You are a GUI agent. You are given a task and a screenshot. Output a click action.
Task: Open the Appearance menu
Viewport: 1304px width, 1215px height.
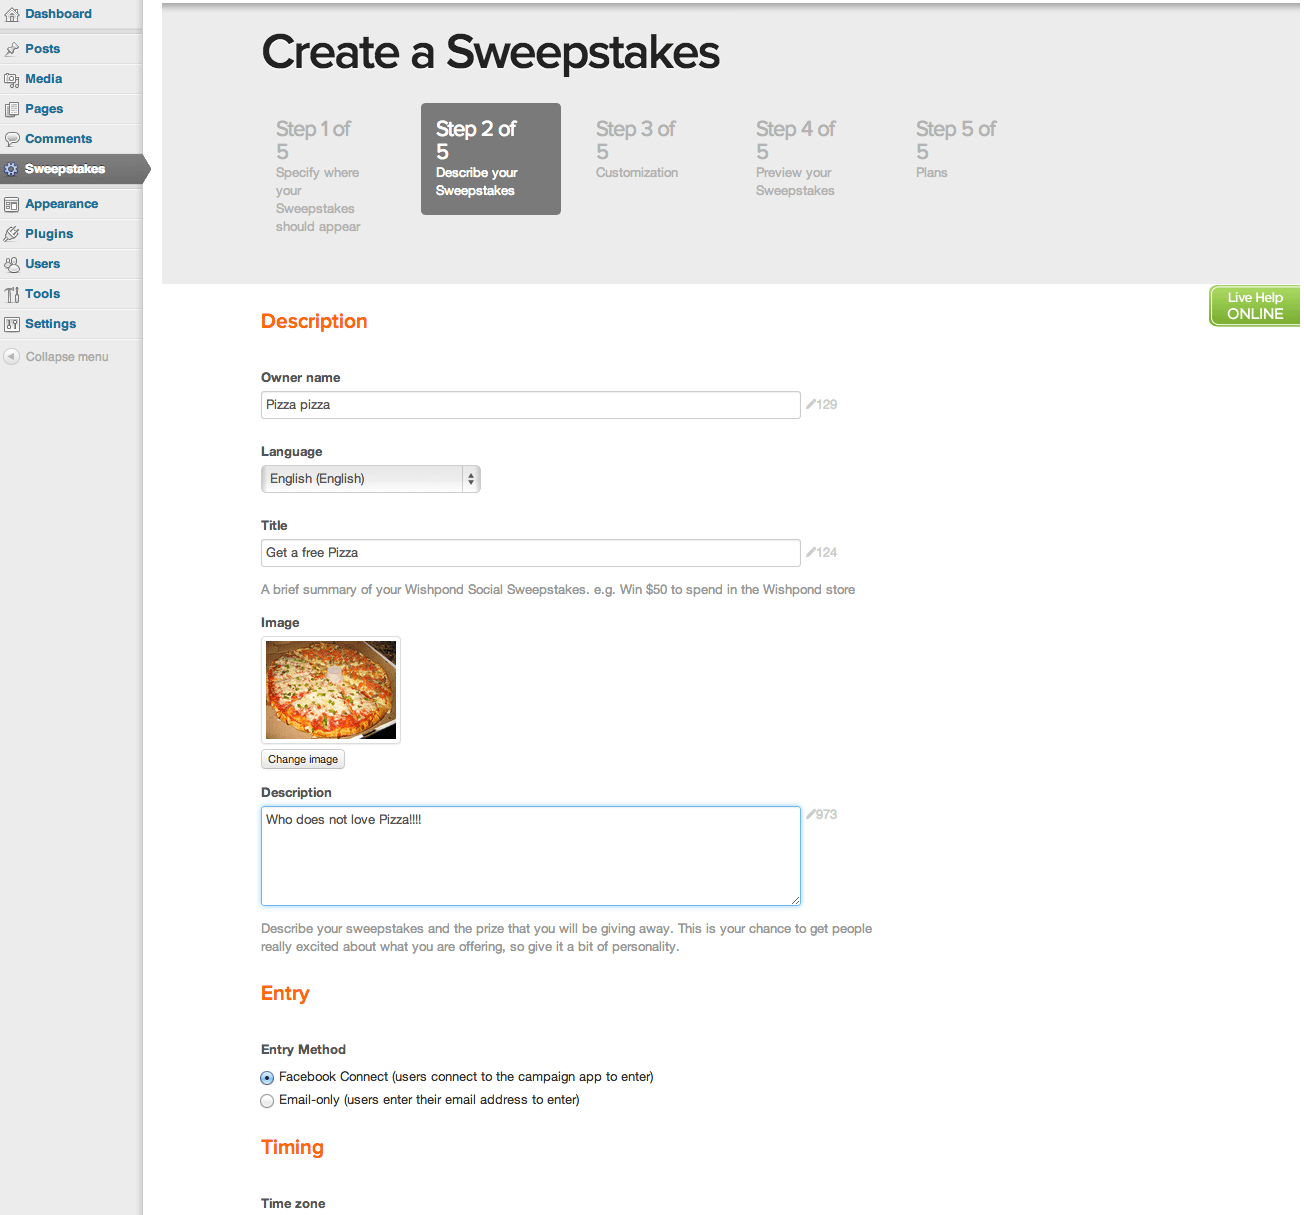point(62,204)
